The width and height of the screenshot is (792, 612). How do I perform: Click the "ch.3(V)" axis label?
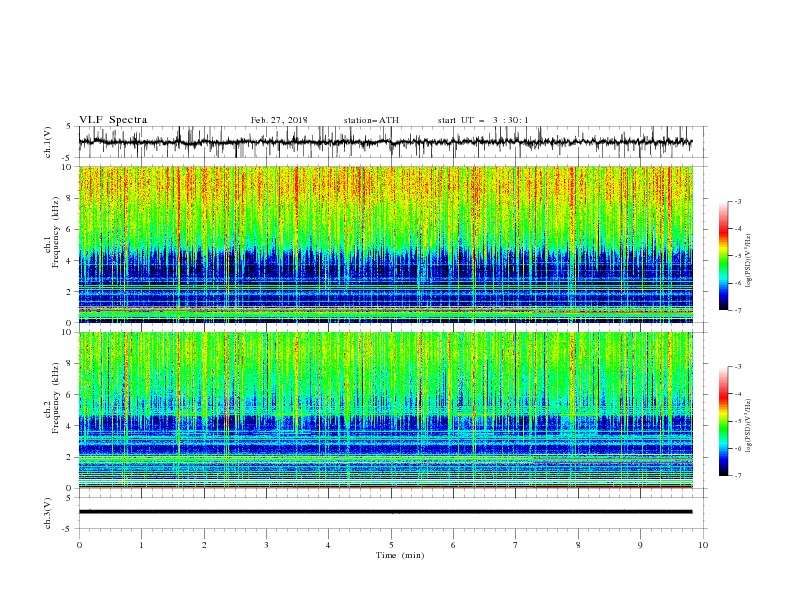coord(48,513)
